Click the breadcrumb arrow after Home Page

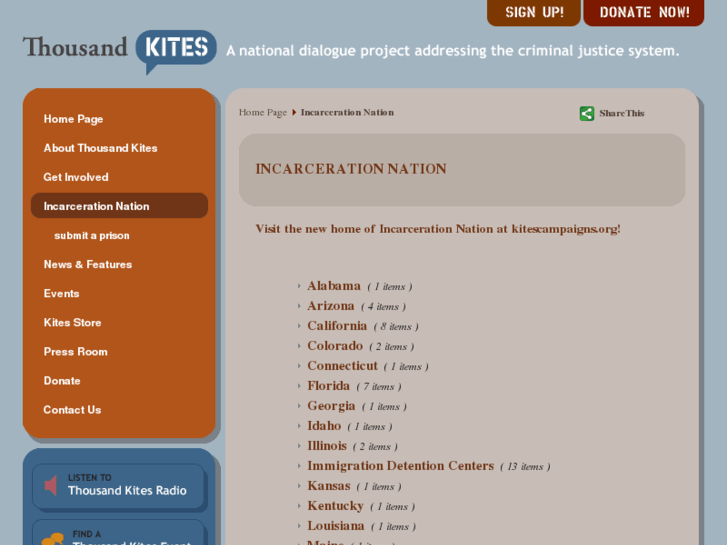click(294, 112)
